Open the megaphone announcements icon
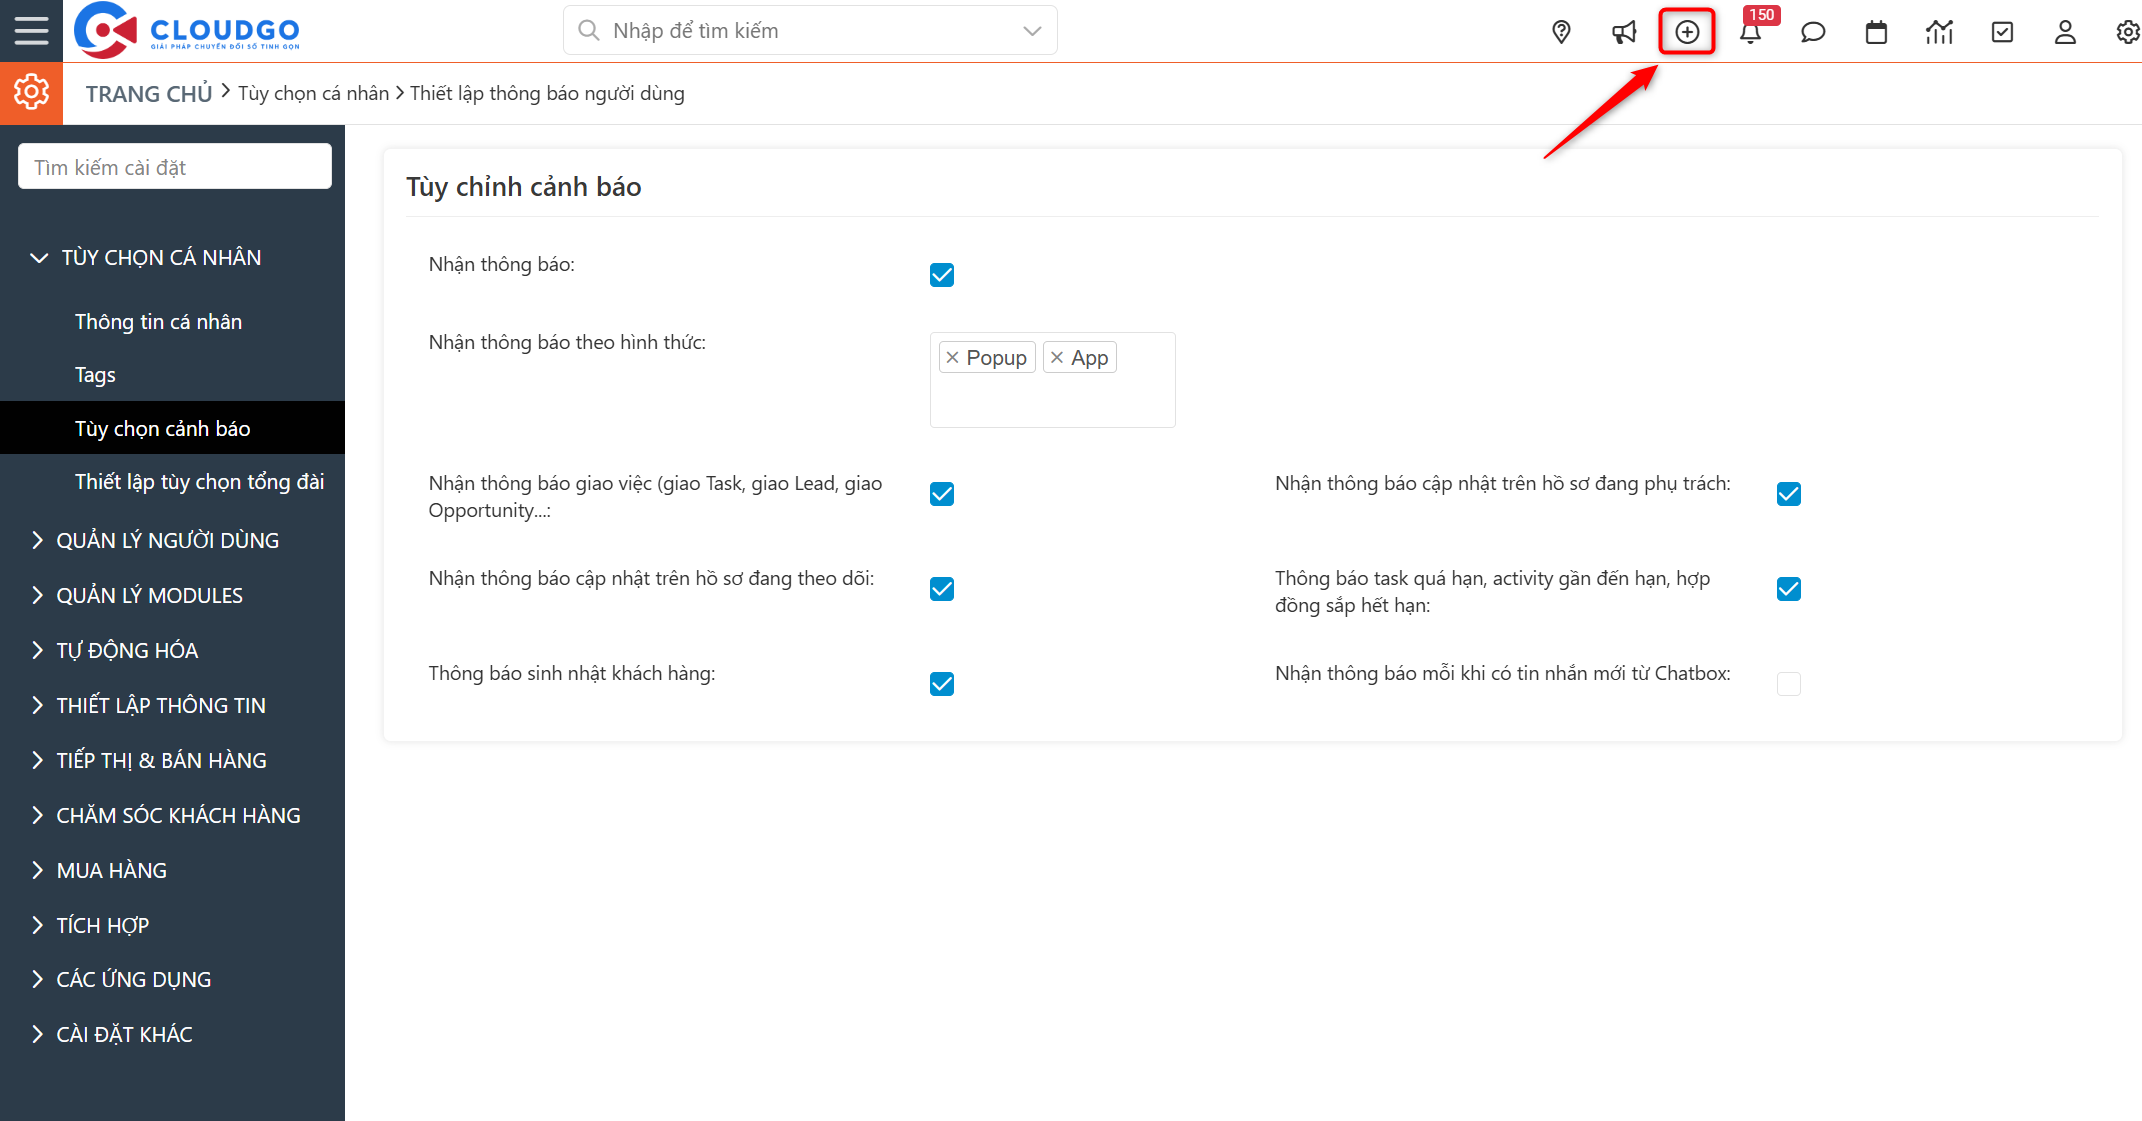 pos(1624,32)
